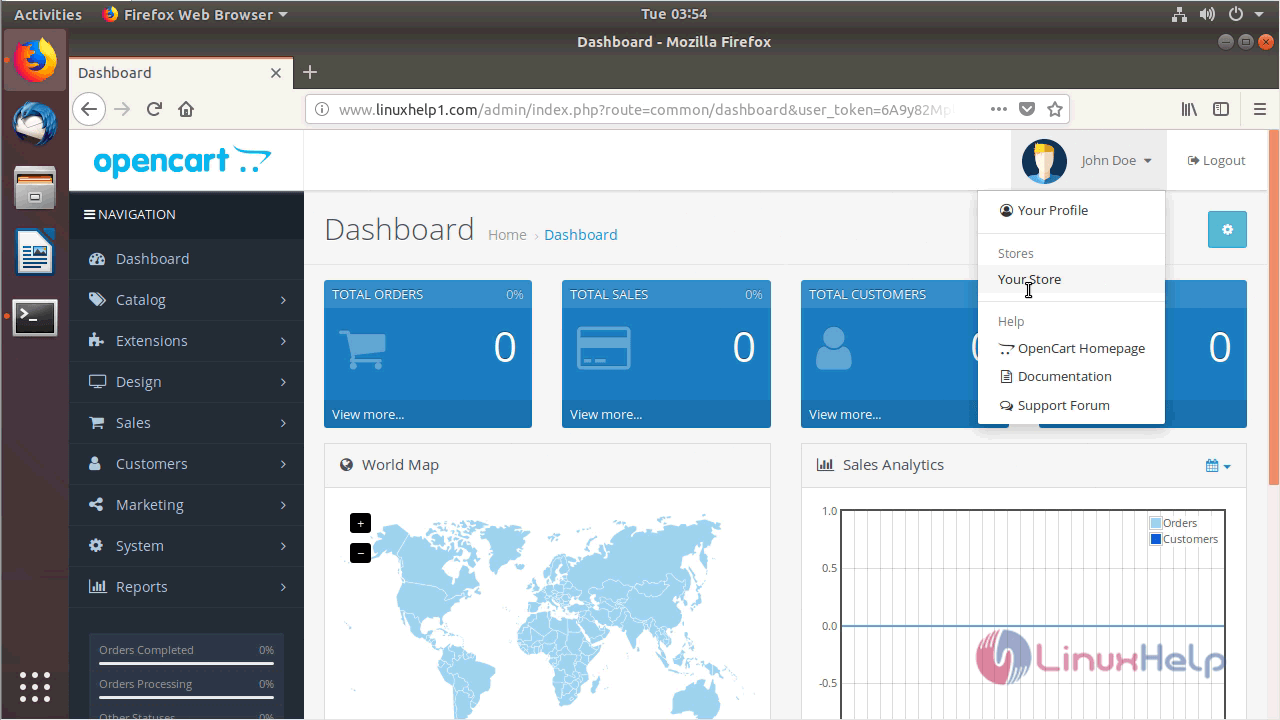Open a new browser tab
This screenshot has height=720, width=1280.
[310, 72]
